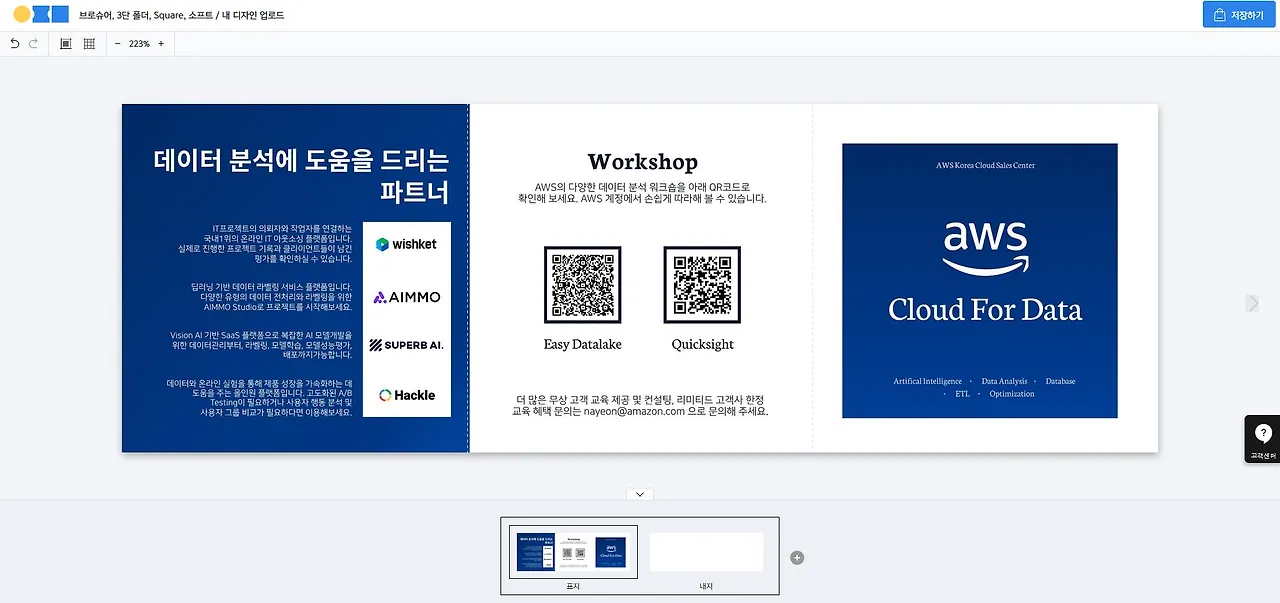Zoom out with the minus button
The width and height of the screenshot is (1280, 603).
(x=118, y=44)
